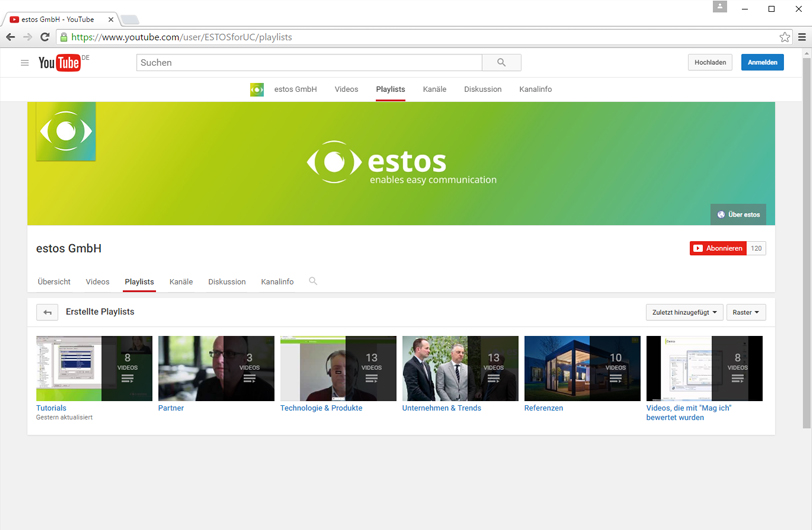Click the search magnifier button
The height and width of the screenshot is (530, 812).
click(501, 63)
